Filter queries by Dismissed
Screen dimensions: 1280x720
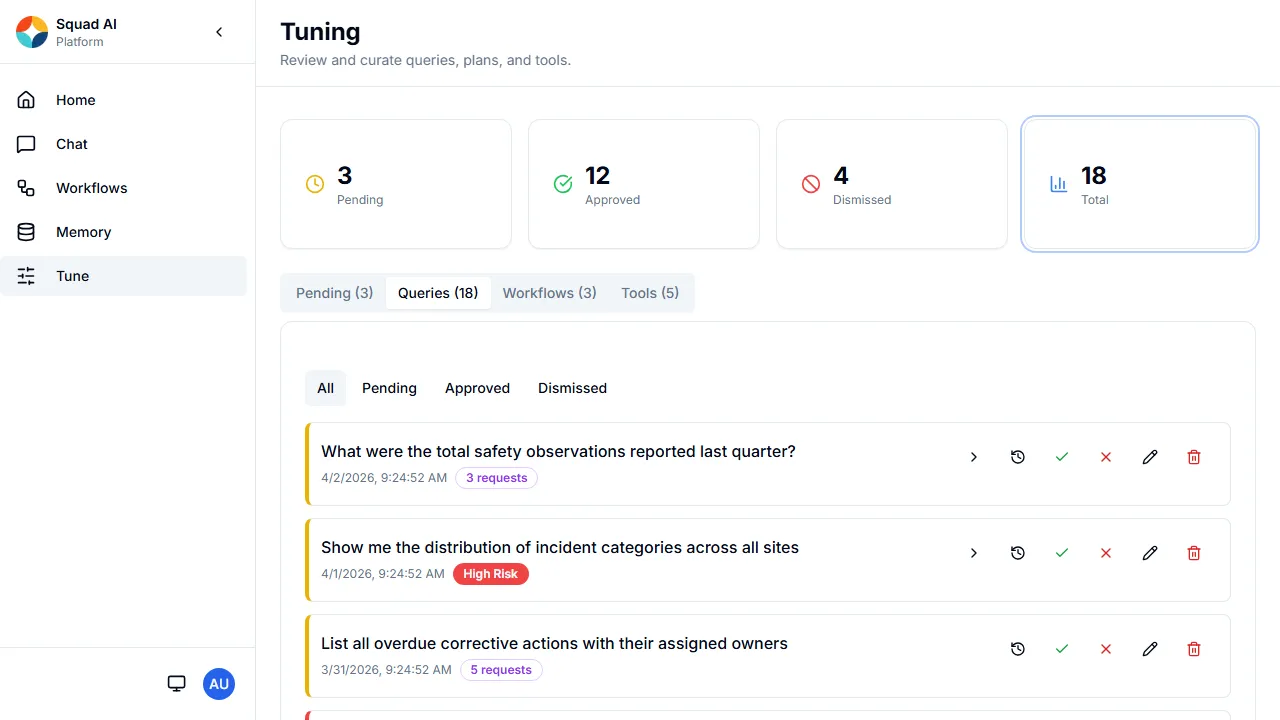(572, 388)
